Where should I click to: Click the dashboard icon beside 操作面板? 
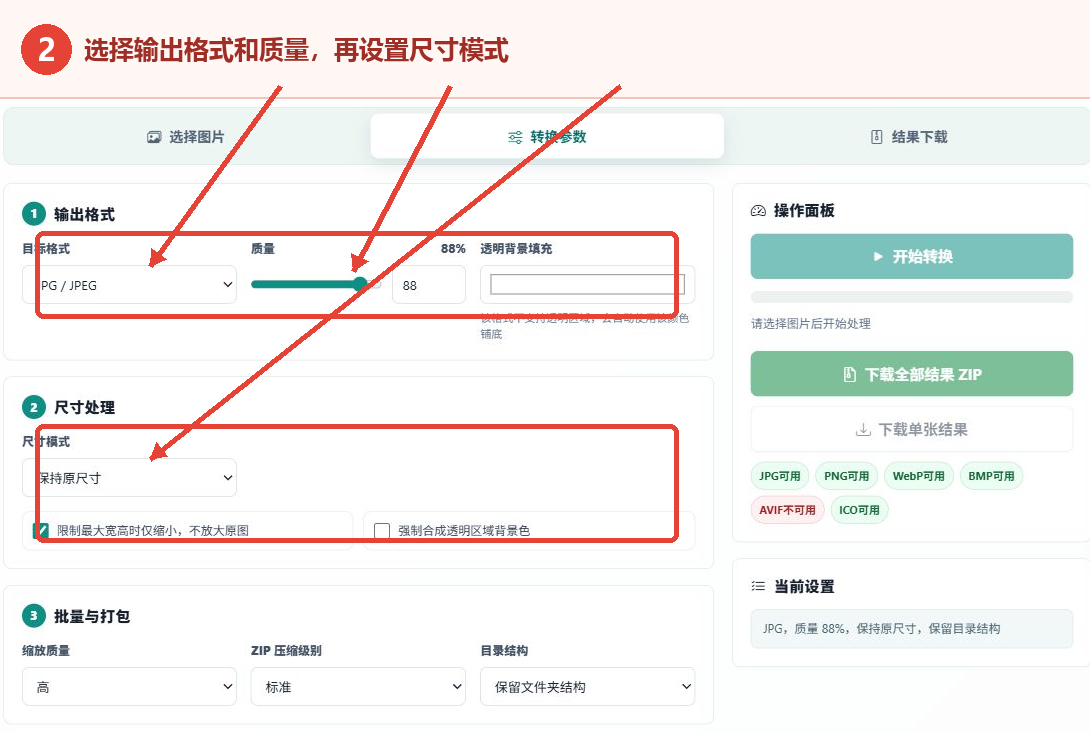[x=758, y=211]
